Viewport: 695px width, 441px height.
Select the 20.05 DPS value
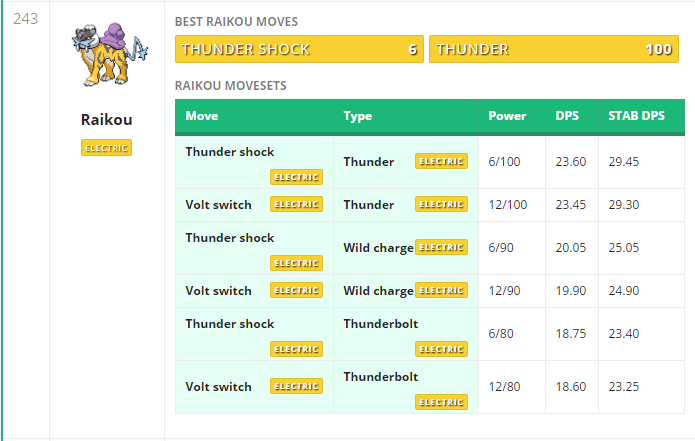570,248
